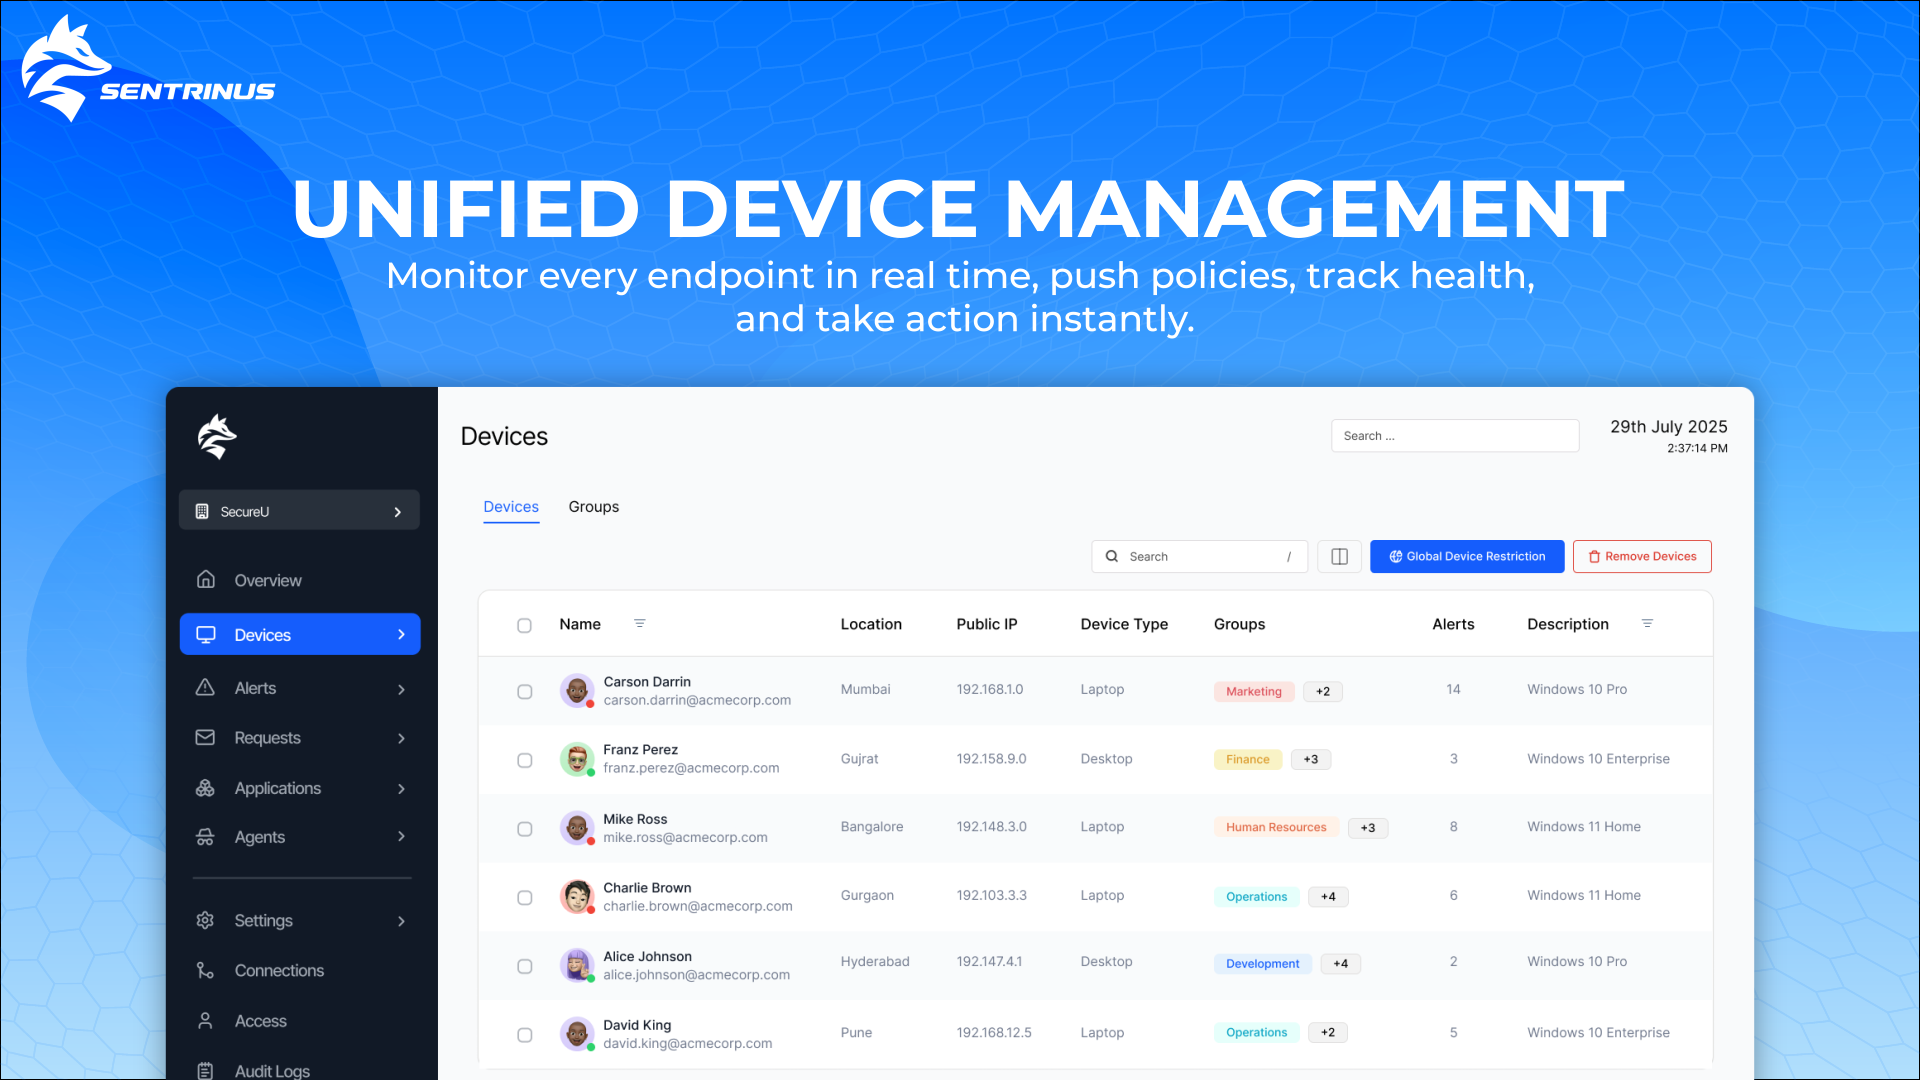Select Mike Ross's row checkbox
This screenshot has width=1920, height=1080.
click(x=525, y=828)
